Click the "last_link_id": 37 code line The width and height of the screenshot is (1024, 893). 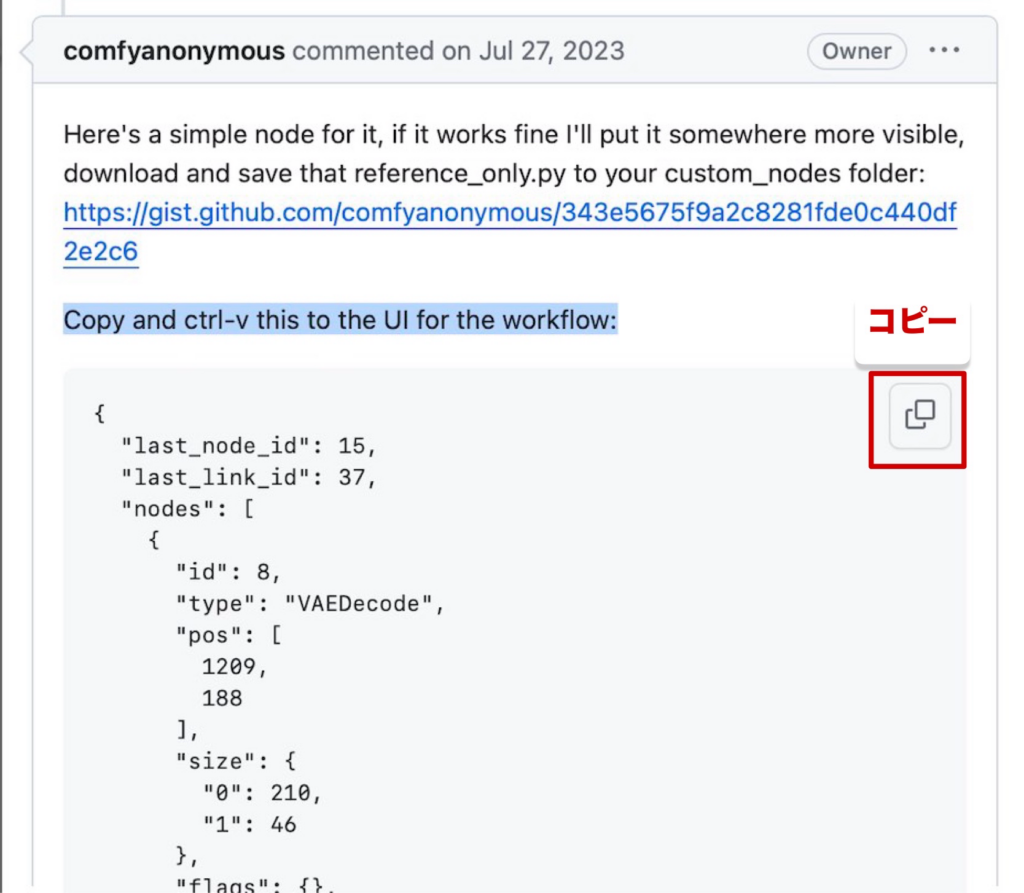(249, 477)
